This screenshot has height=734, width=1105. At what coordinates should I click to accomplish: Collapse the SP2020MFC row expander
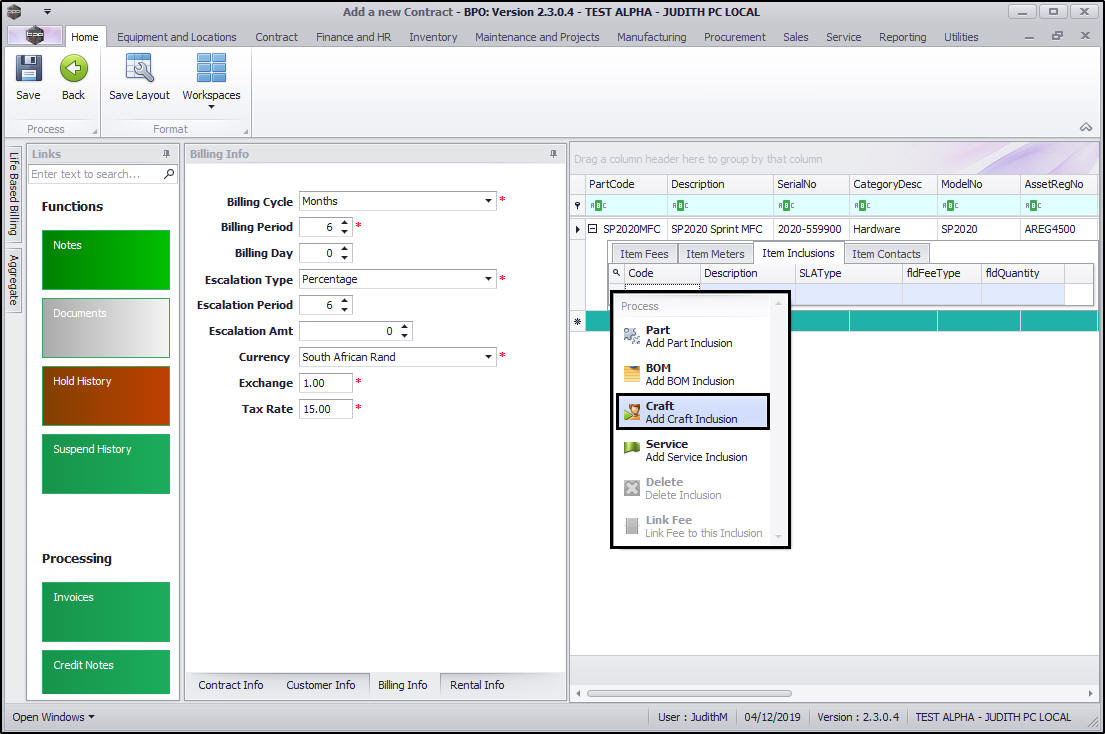[x=592, y=229]
